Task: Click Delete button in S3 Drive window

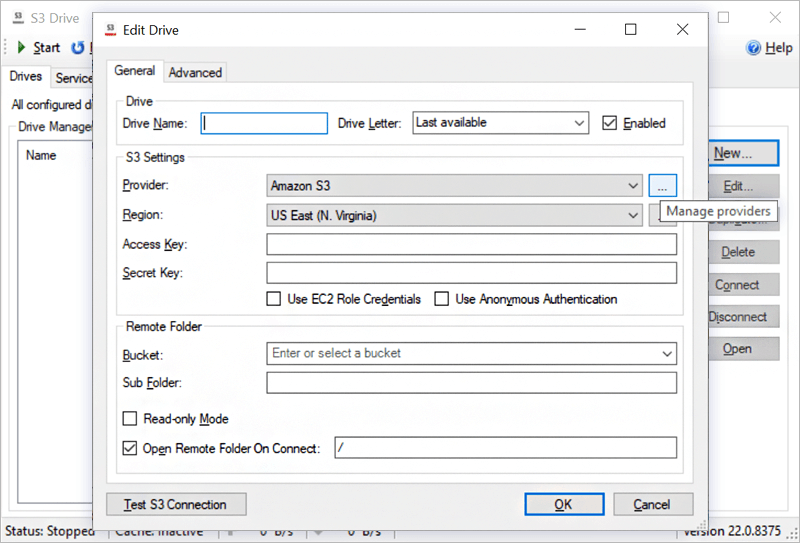Action: [x=743, y=252]
